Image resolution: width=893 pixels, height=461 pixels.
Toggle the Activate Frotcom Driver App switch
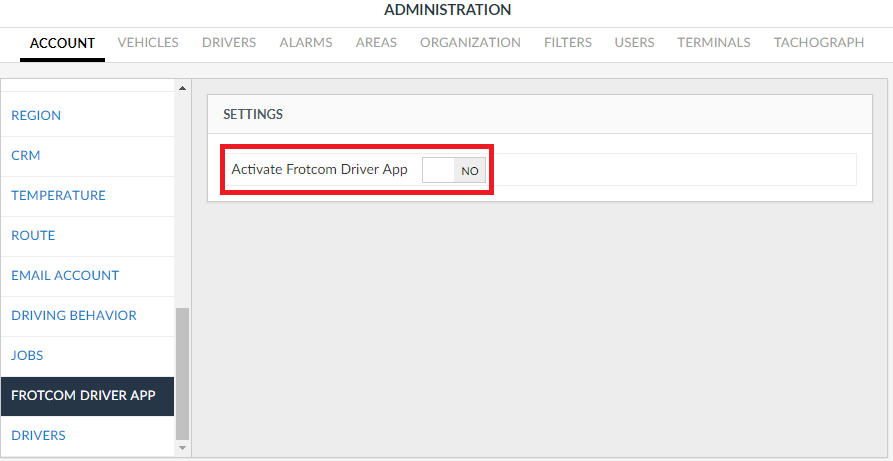click(x=454, y=170)
